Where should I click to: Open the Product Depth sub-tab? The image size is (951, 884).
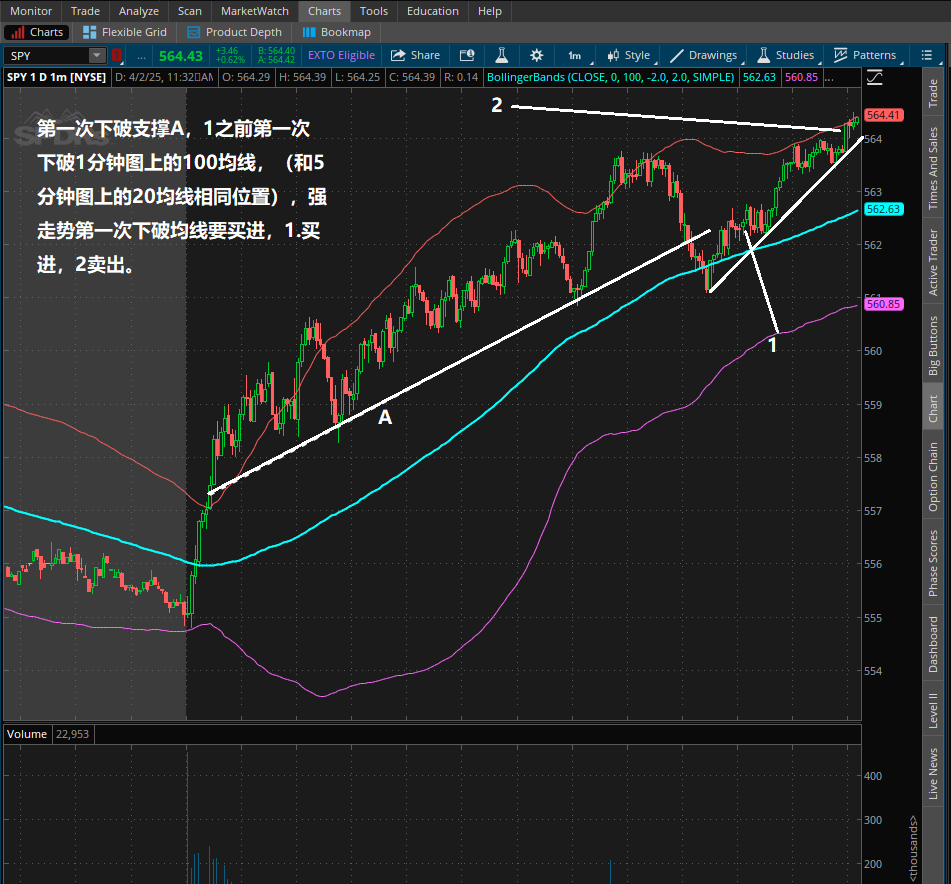click(x=234, y=32)
